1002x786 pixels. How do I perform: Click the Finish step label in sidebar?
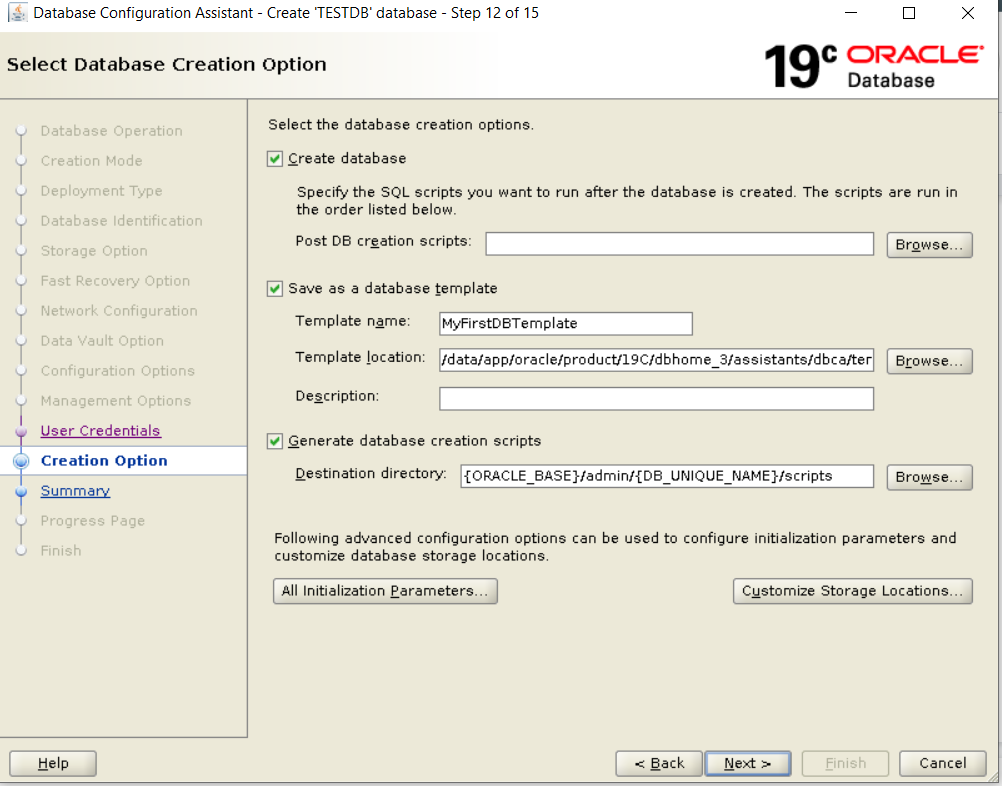(61, 551)
